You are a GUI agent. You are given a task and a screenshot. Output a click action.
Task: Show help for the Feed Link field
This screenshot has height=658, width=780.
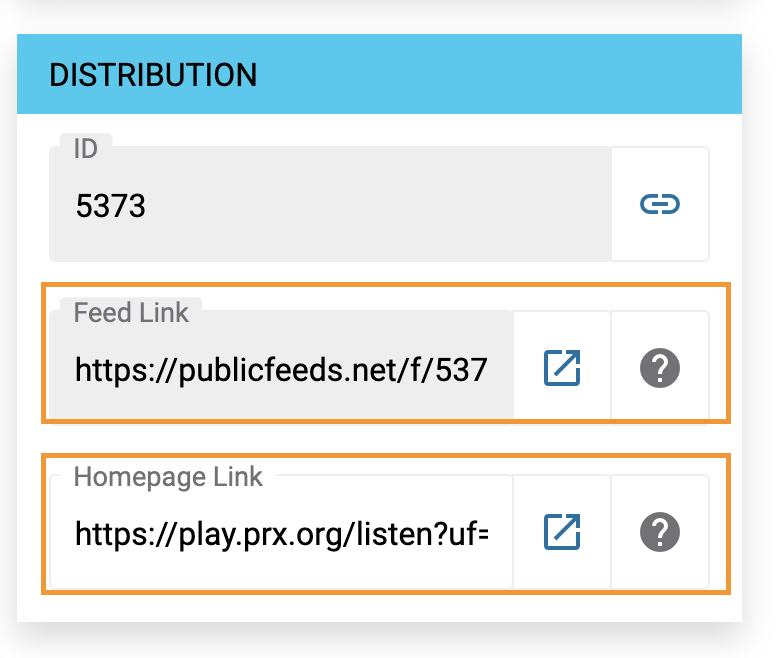coord(660,368)
